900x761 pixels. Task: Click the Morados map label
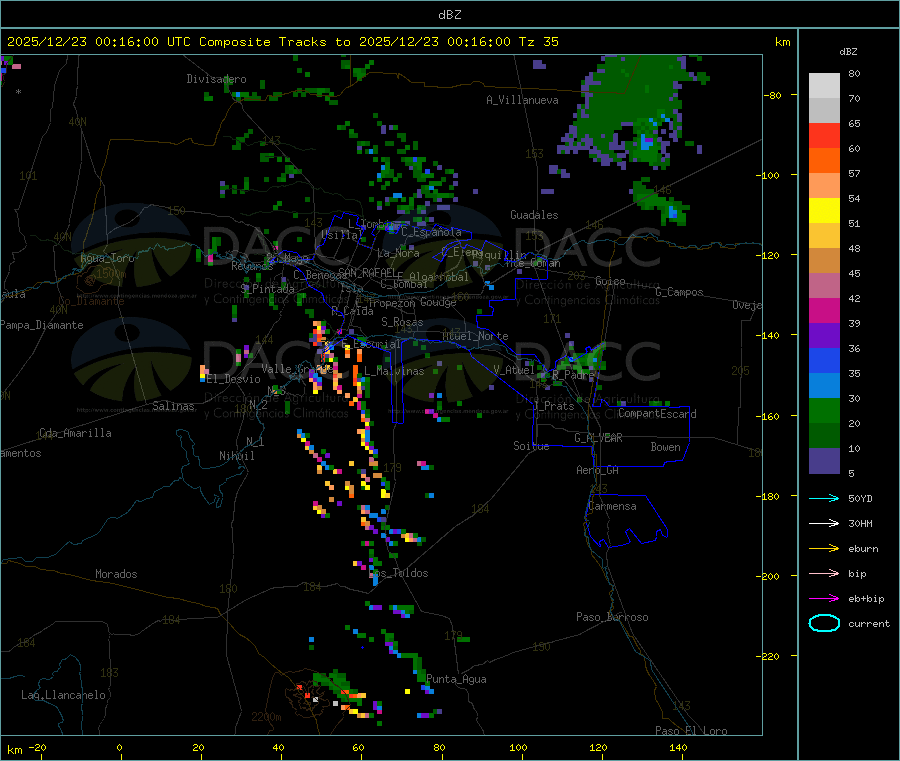tap(116, 574)
